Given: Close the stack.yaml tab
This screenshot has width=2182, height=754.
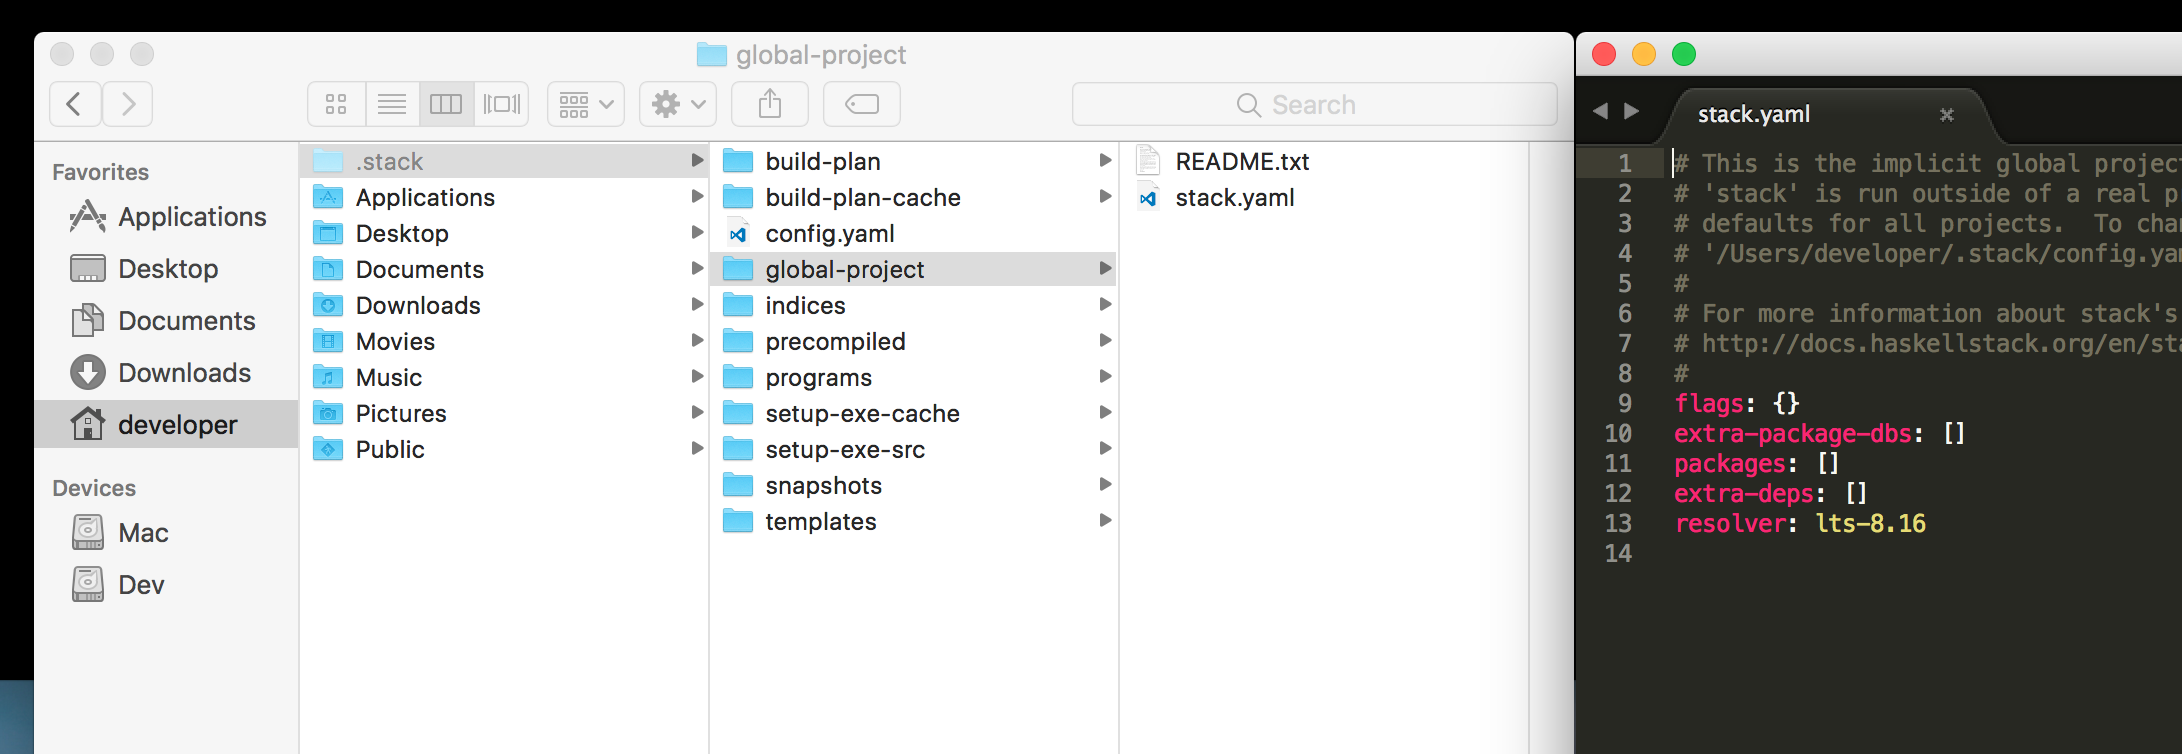Looking at the screenshot, I should pyautogui.click(x=1946, y=115).
